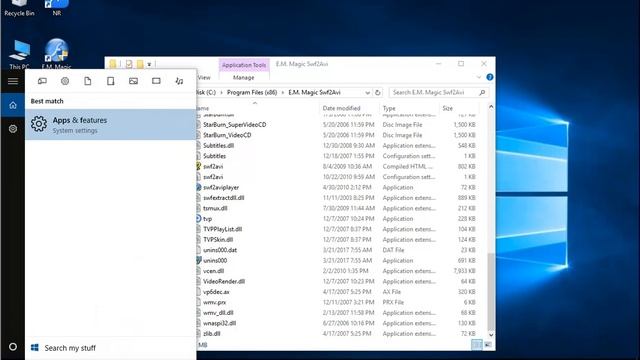Filter search results by Photos
Viewport: 640px width, 360px height.
(133, 81)
